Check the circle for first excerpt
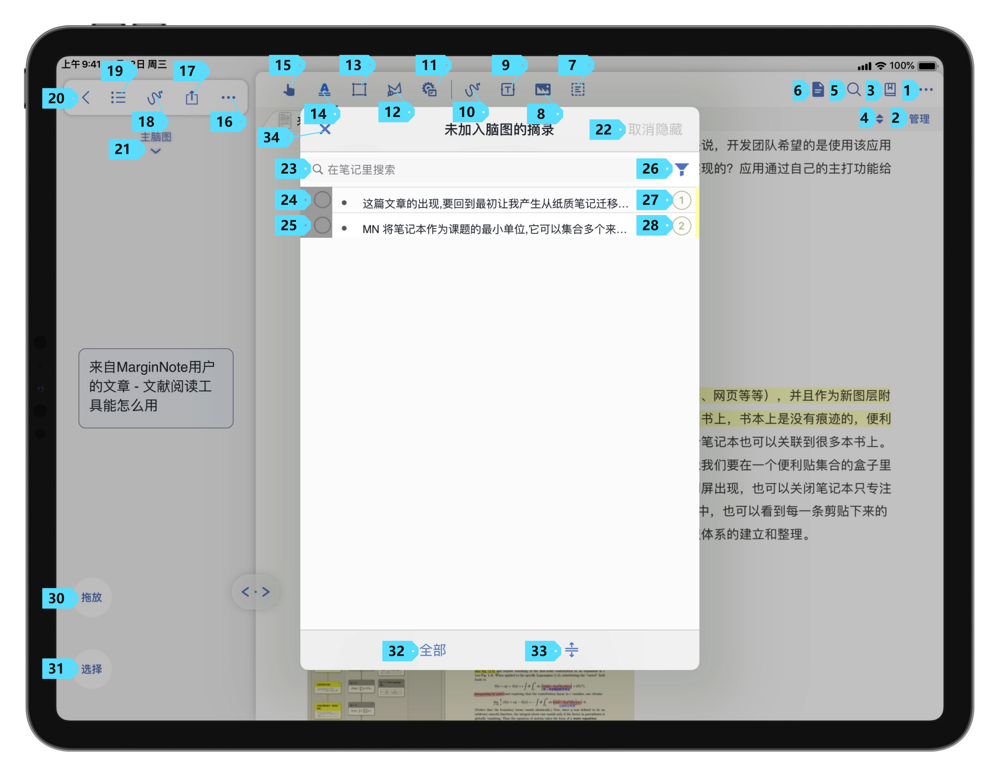This screenshot has height=777, width=1000. [x=322, y=201]
